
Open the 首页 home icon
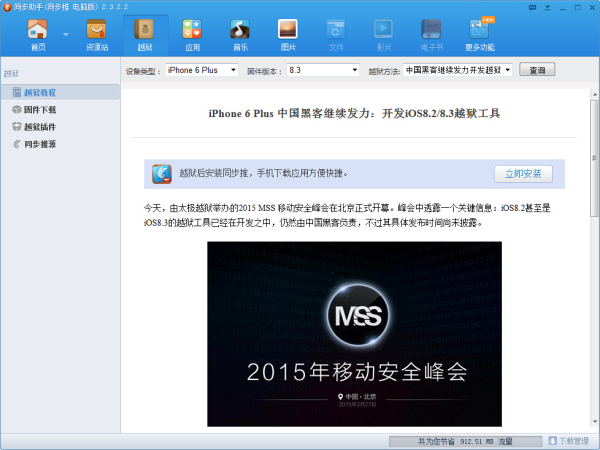[38, 30]
